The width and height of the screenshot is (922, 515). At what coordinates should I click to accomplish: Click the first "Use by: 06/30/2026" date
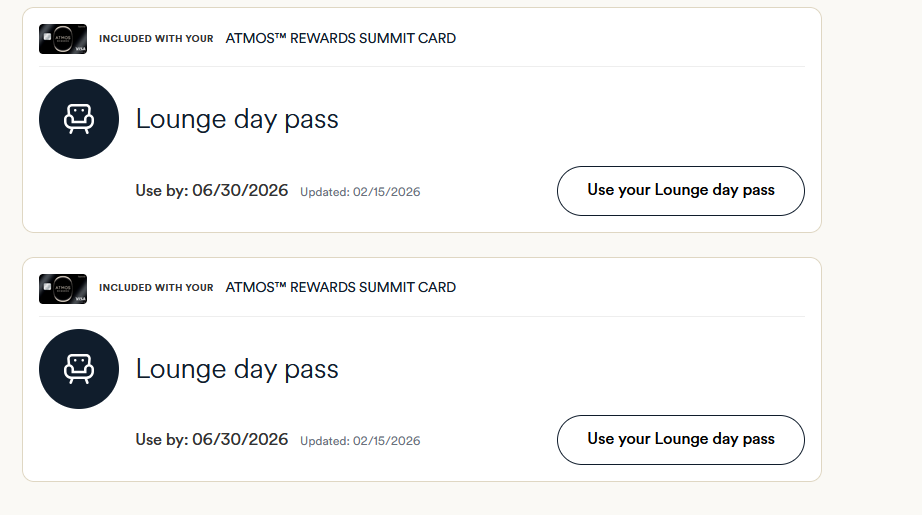click(212, 190)
